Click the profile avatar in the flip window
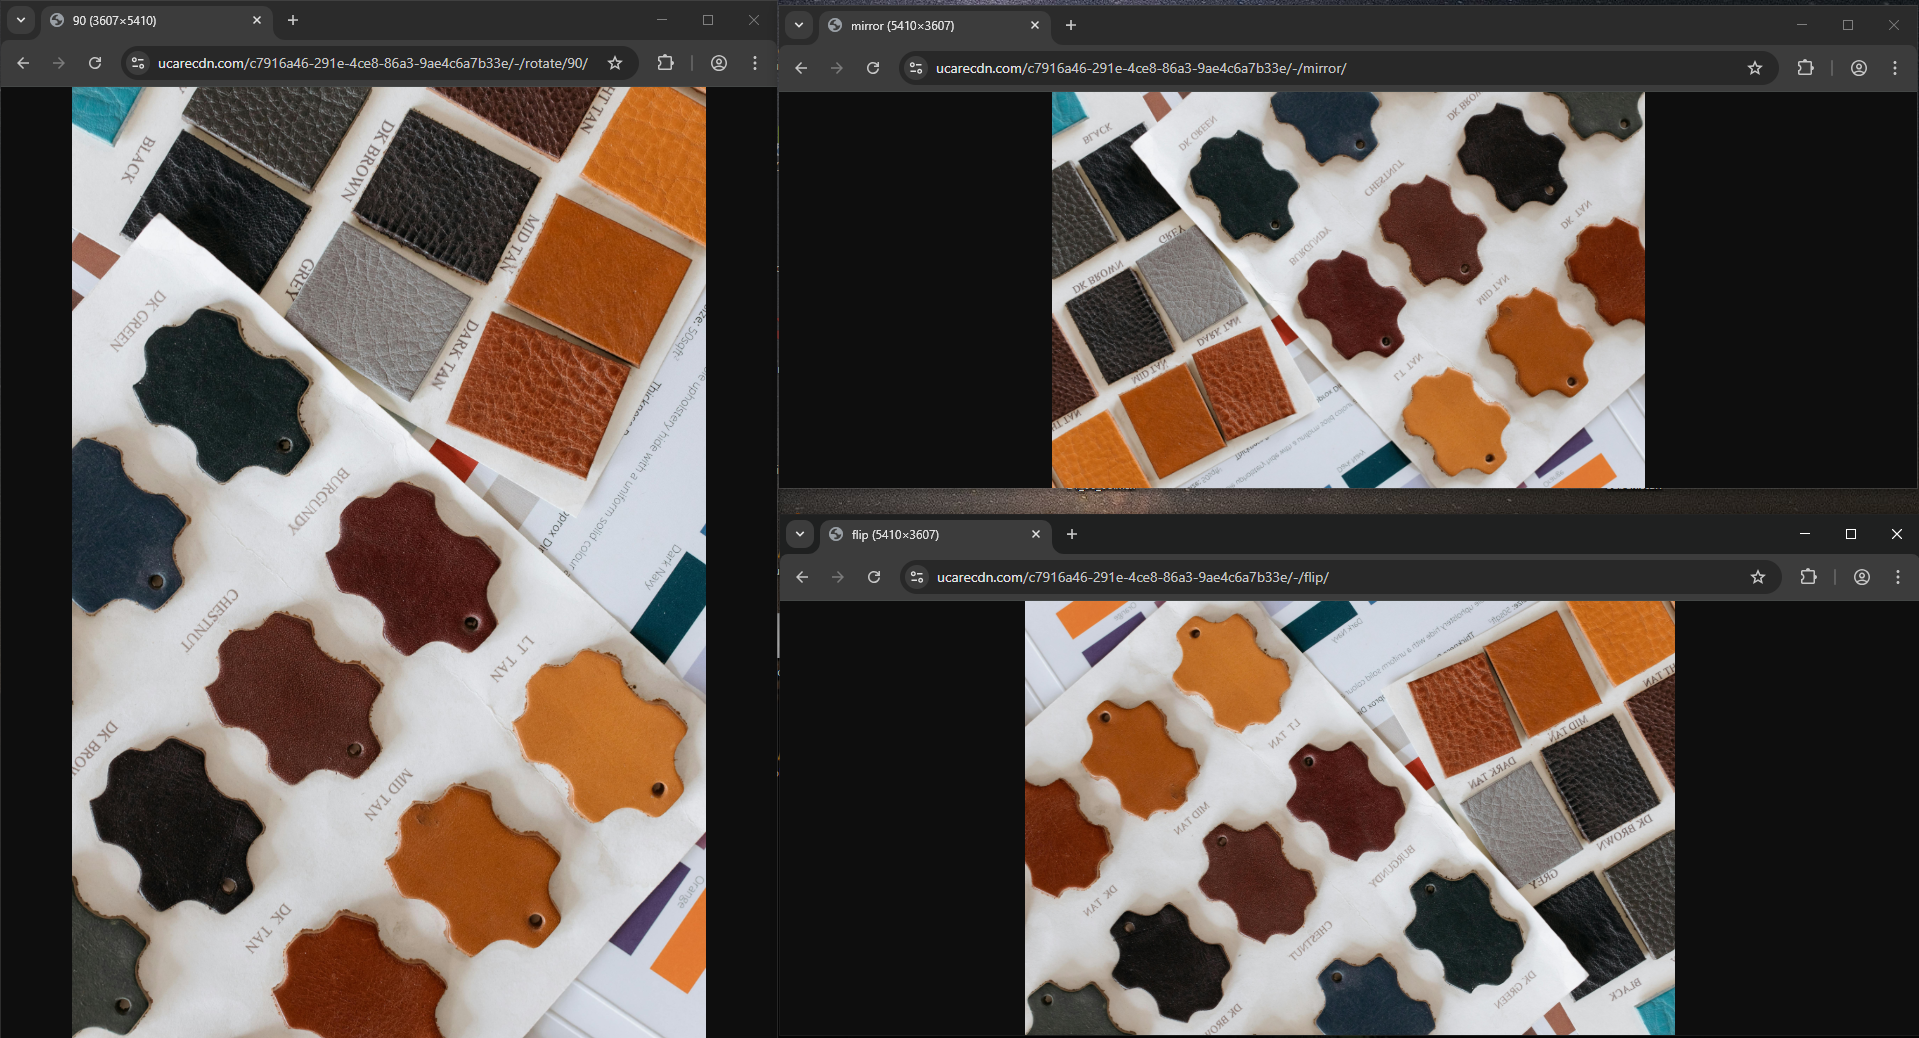Image resolution: width=1919 pixels, height=1038 pixels. click(x=1861, y=577)
